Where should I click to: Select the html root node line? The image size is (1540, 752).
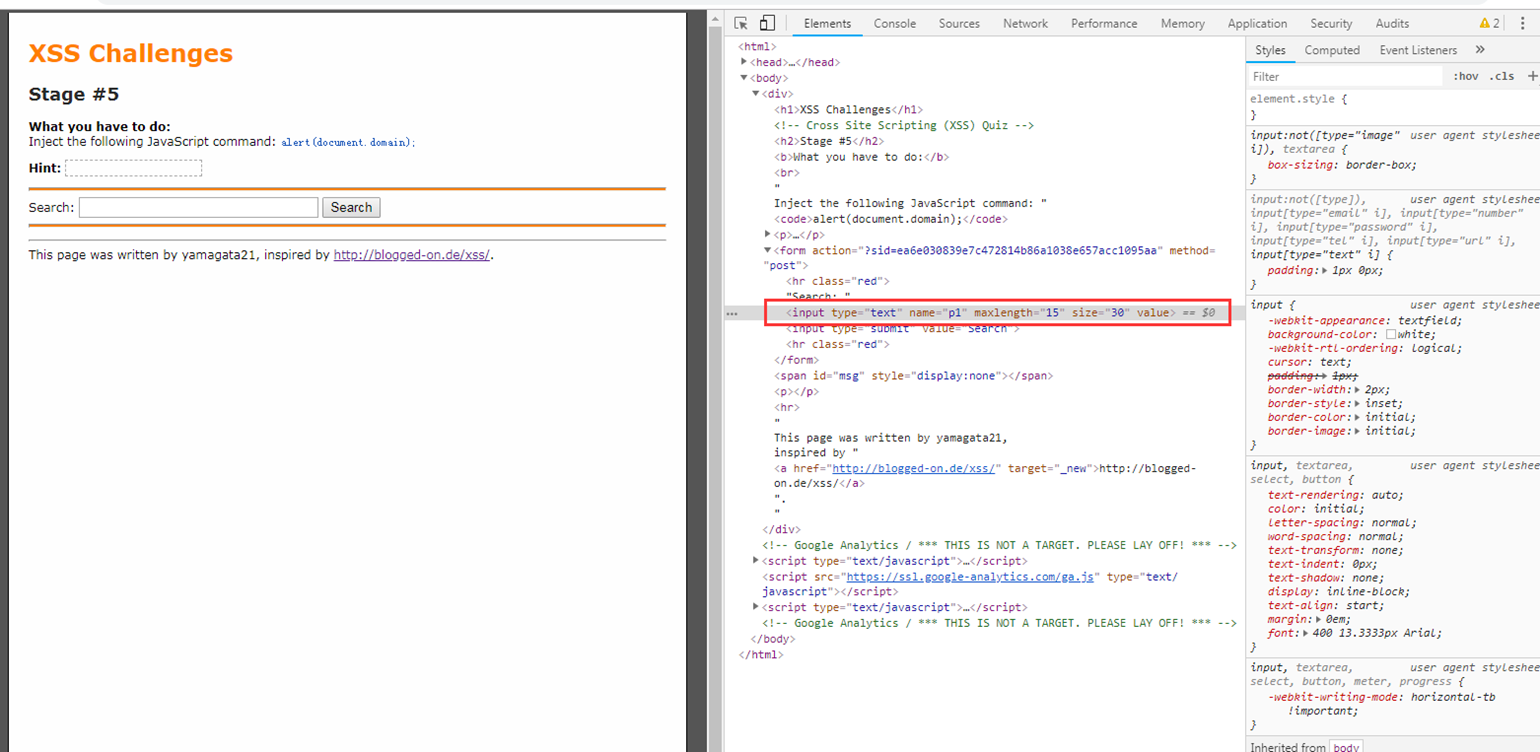click(757, 47)
